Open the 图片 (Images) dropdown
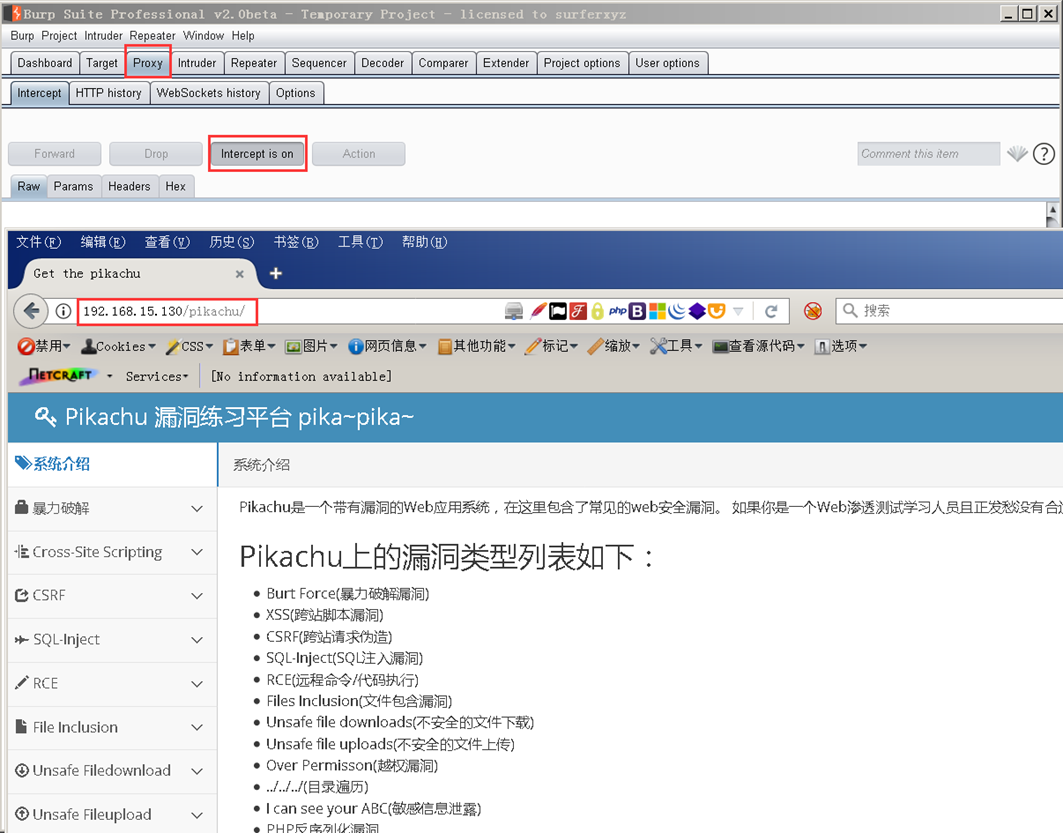The height and width of the screenshot is (833, 1063). click(x=312, y=346)
